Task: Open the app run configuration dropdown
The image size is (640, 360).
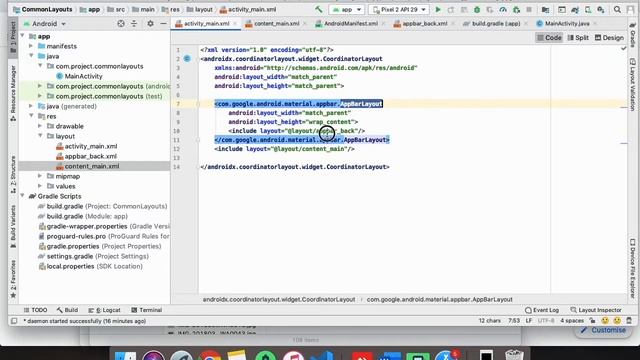Action: tap(347, 9)
